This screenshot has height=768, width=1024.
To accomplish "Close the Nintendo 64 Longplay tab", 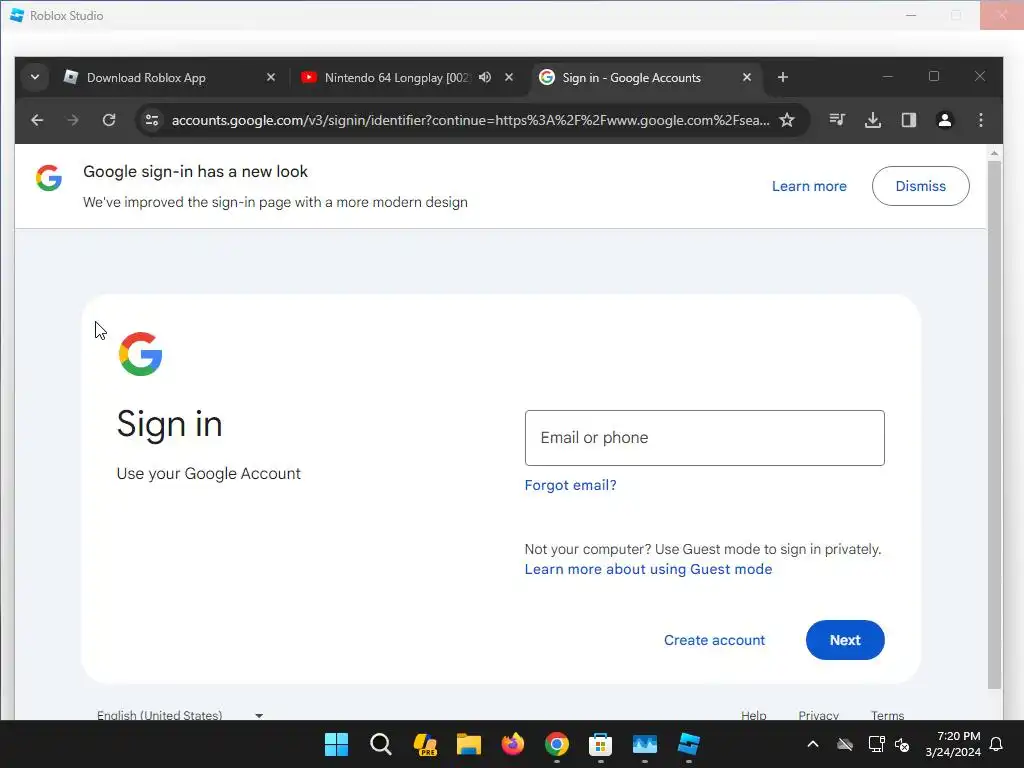I will coord(509,77).
